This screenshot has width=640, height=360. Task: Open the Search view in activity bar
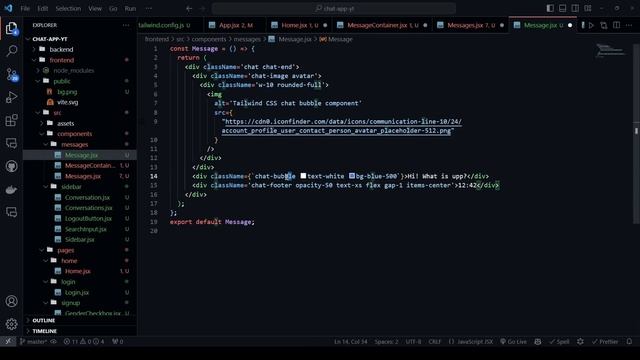(11, 51)
